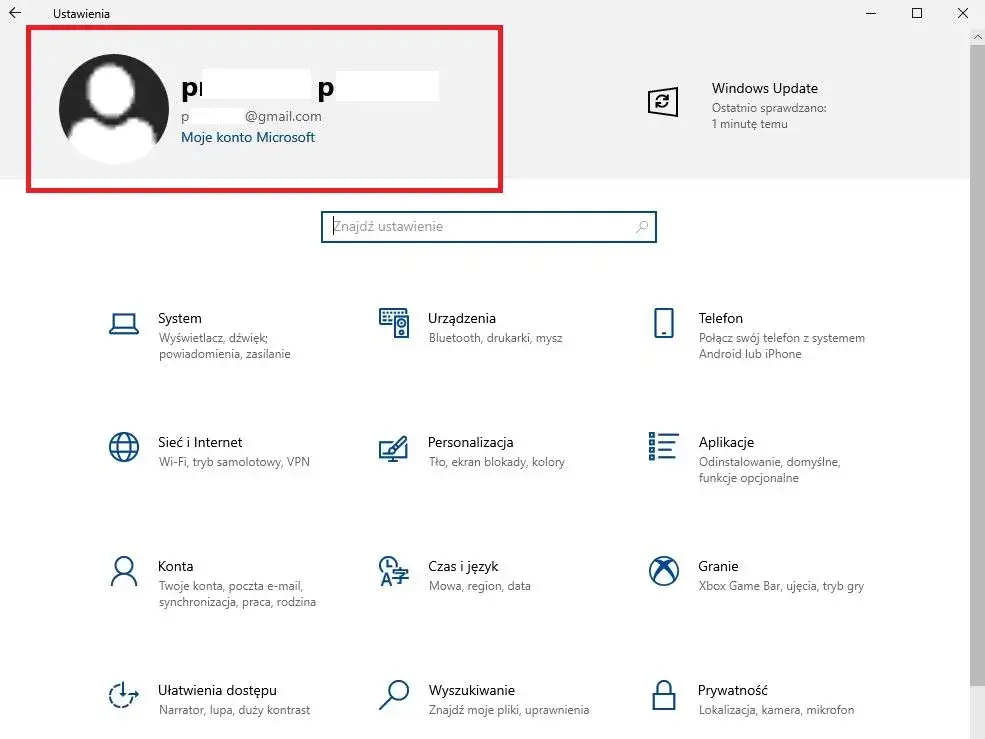Click the Windows Update sync icon
The image size is (985, 739).
point(663,103)
